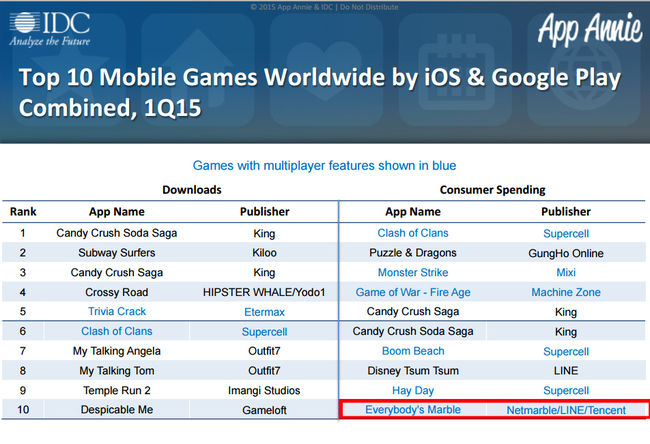
Task: Click Game of War - Fire Age
Action: click(x=412, y=292)
